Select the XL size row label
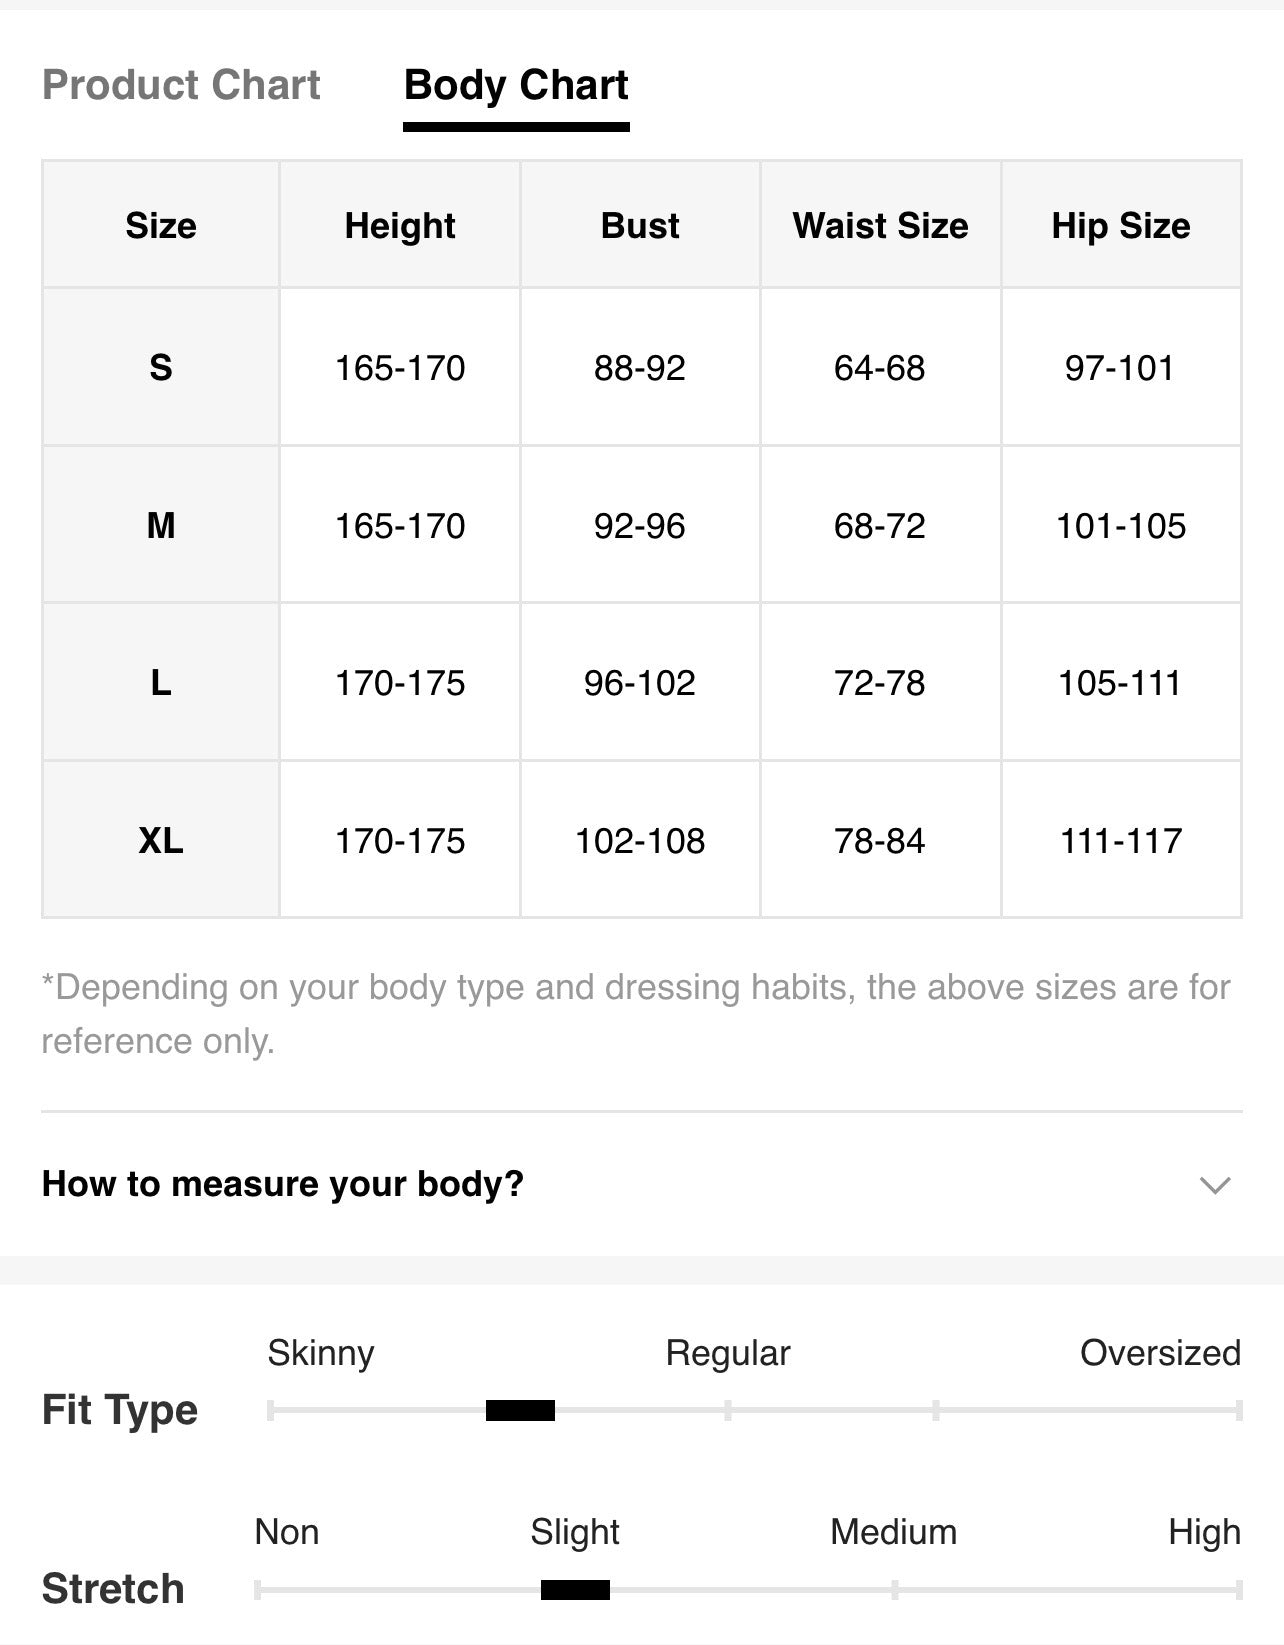 tap(161, 840)
